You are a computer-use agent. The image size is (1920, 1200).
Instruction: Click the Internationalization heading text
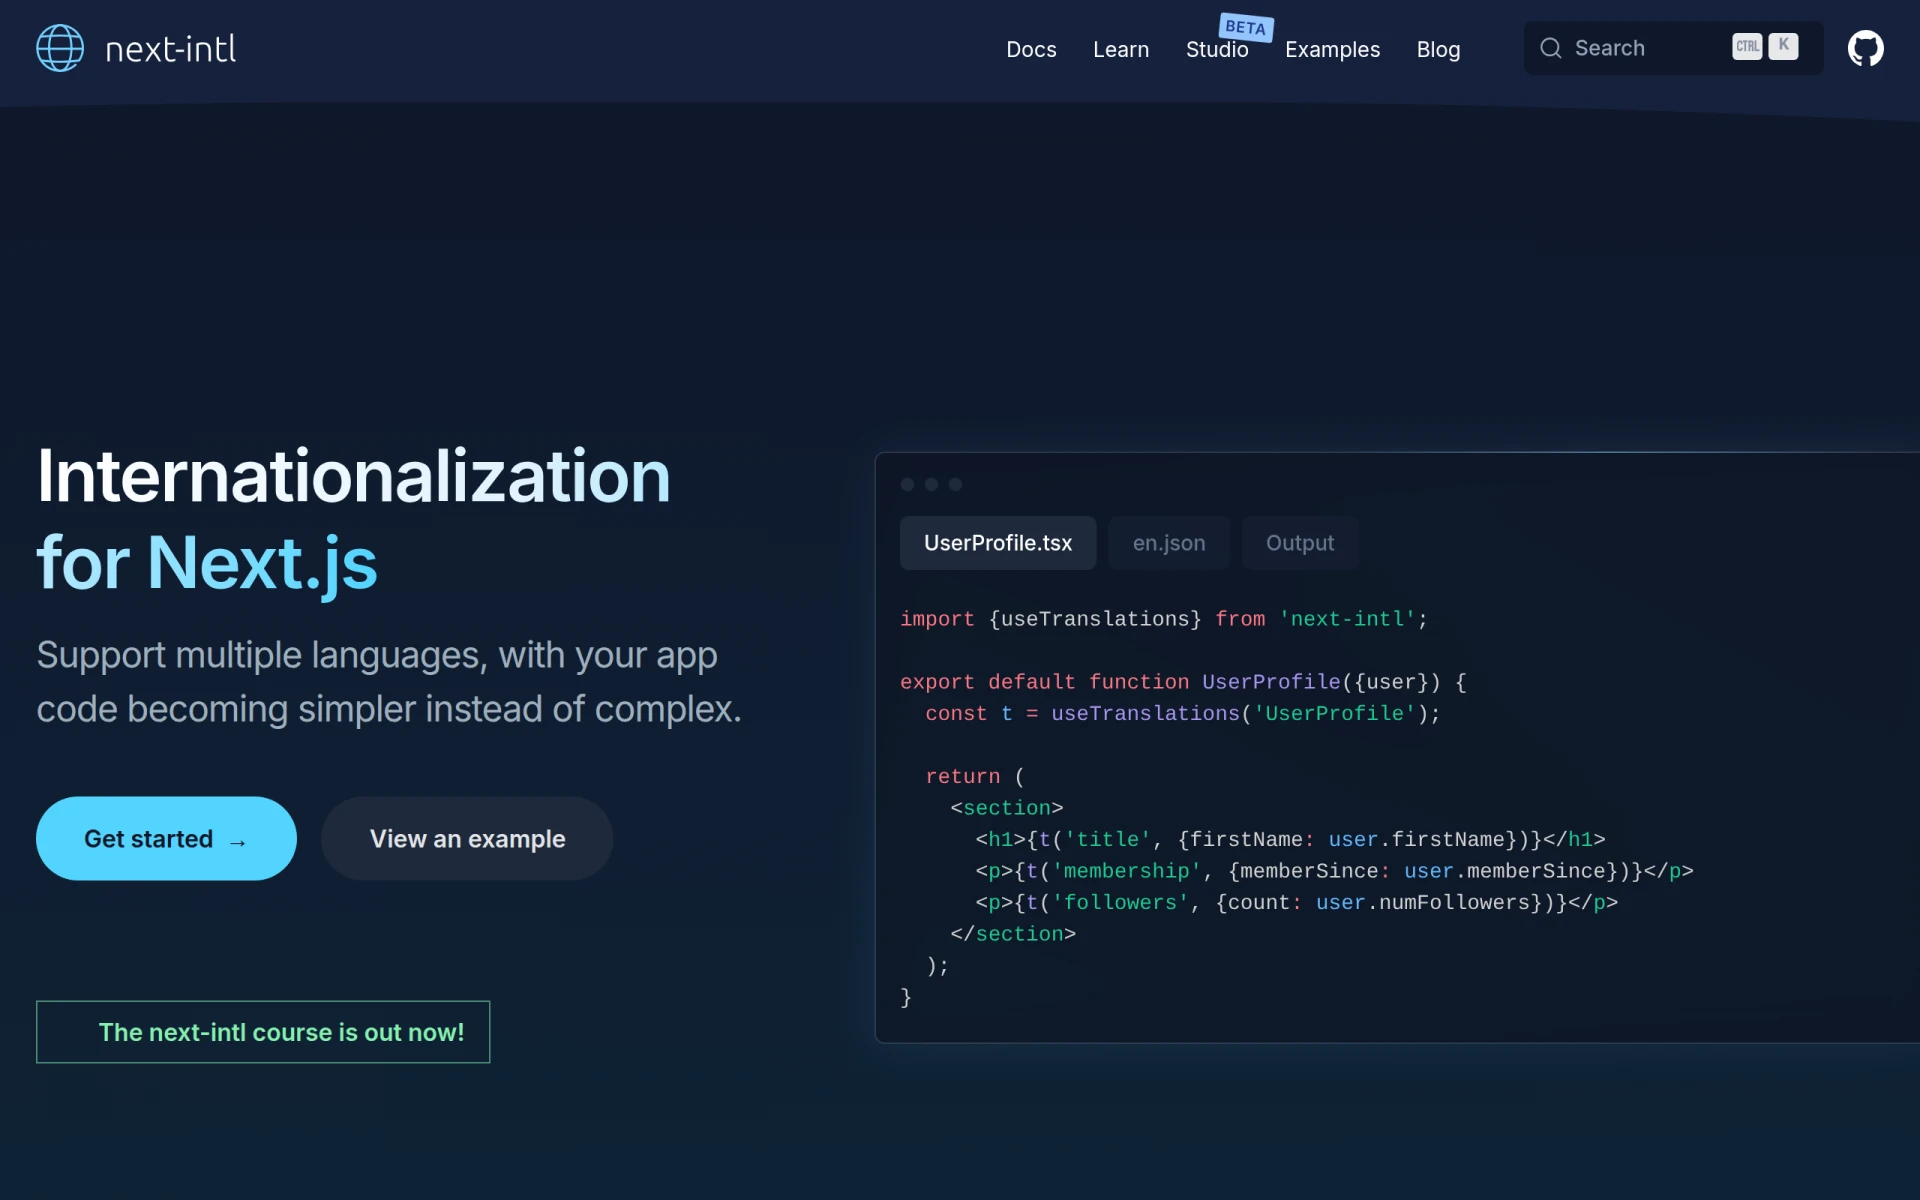coord(354,476)
